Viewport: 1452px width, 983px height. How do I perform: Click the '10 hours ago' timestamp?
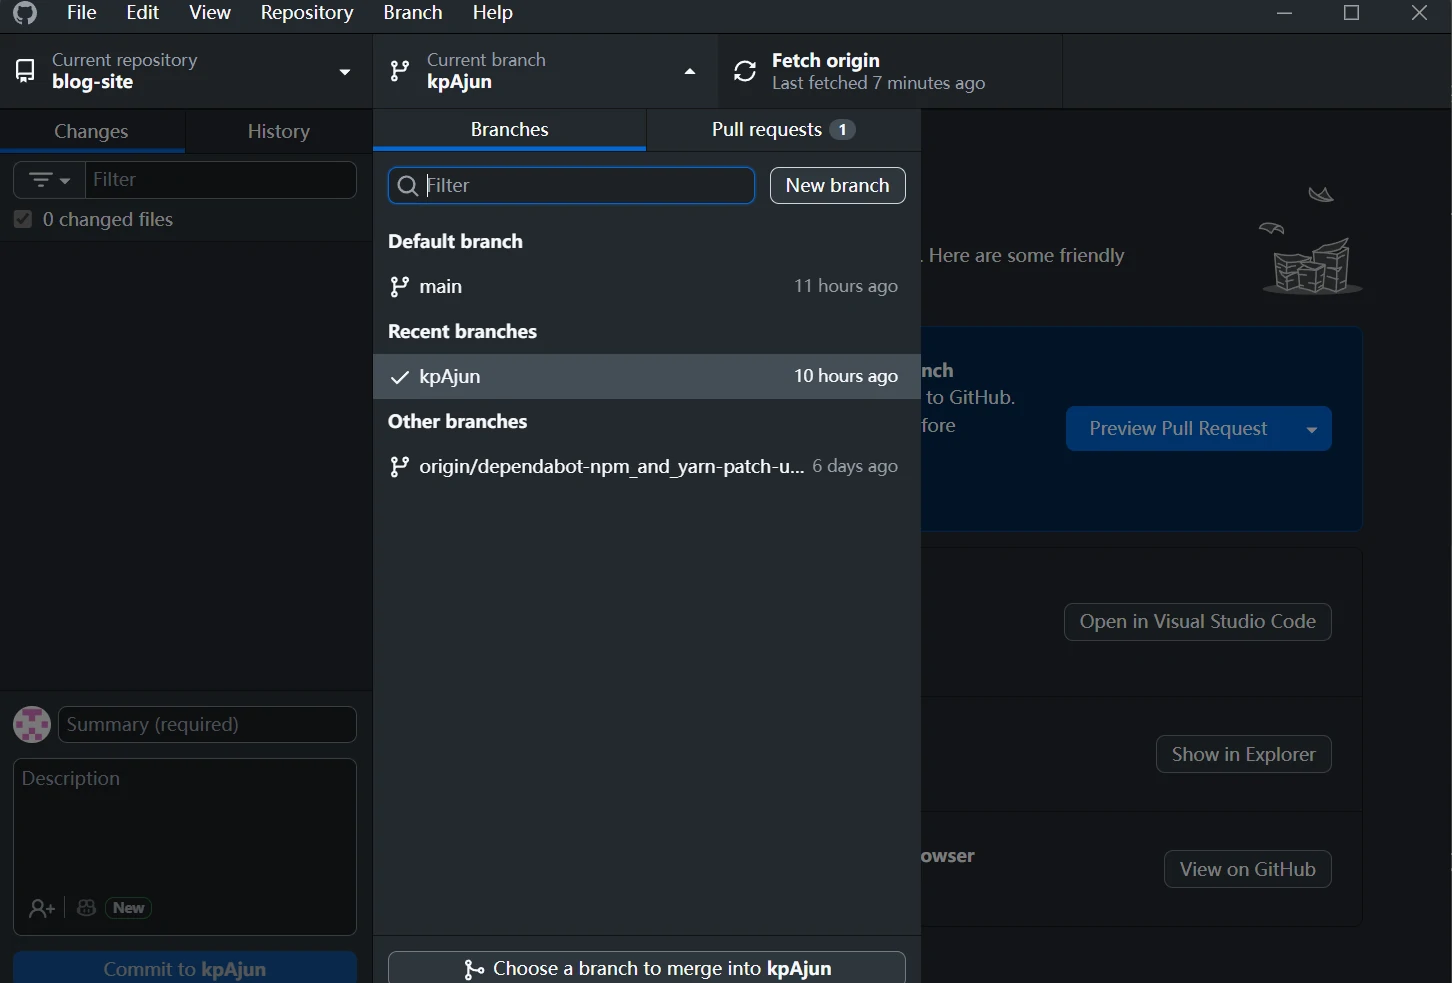tap(846, 376)
